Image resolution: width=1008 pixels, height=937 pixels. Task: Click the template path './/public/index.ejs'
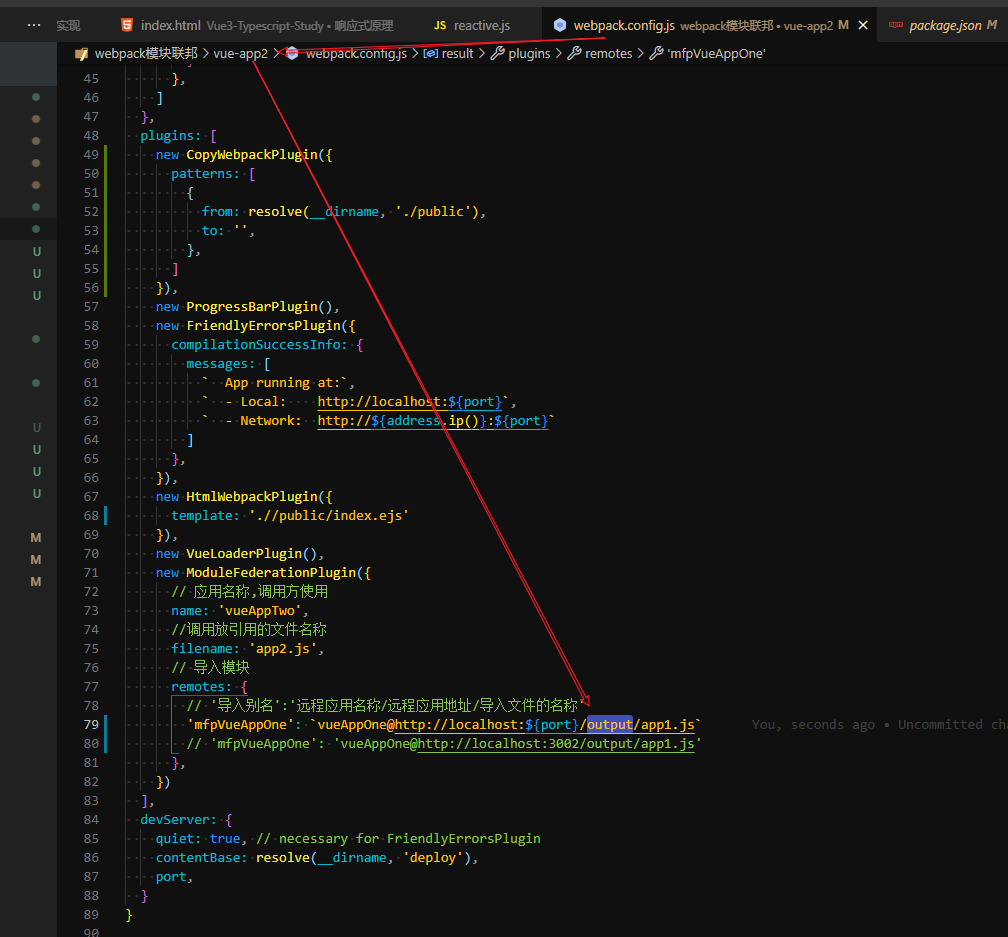tap(328, 515)
